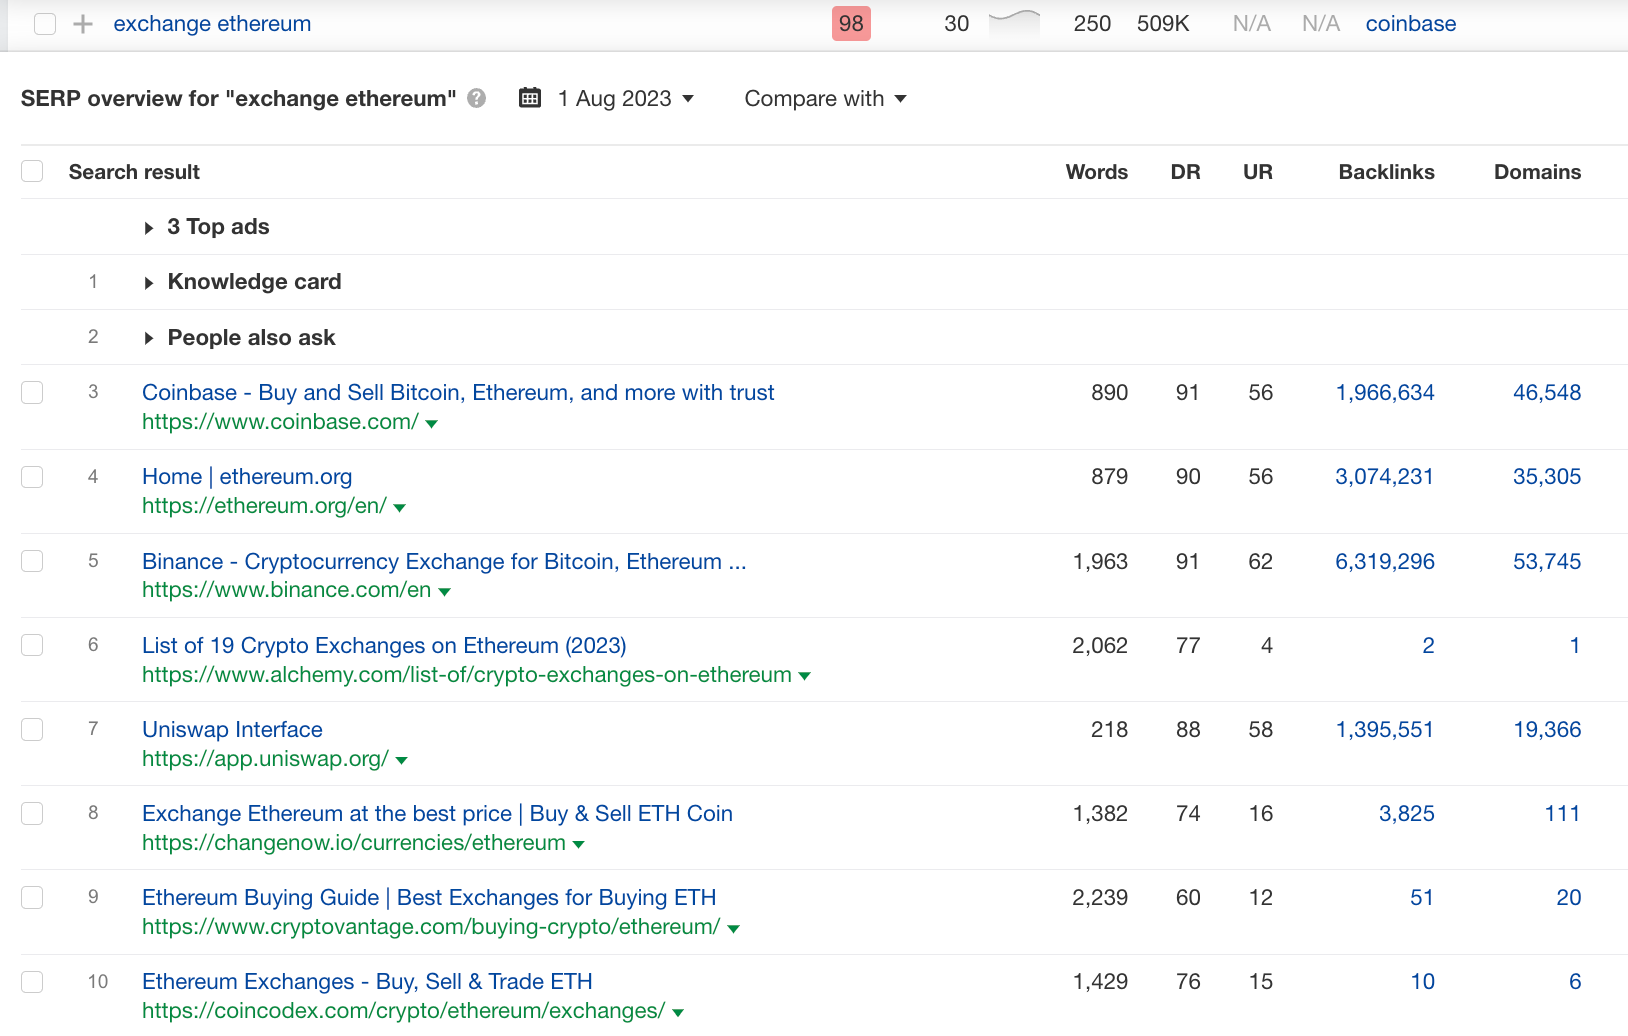Open help icon next to SERP overview title
Screen dimensions: 1628x1036
pos(477,98)
